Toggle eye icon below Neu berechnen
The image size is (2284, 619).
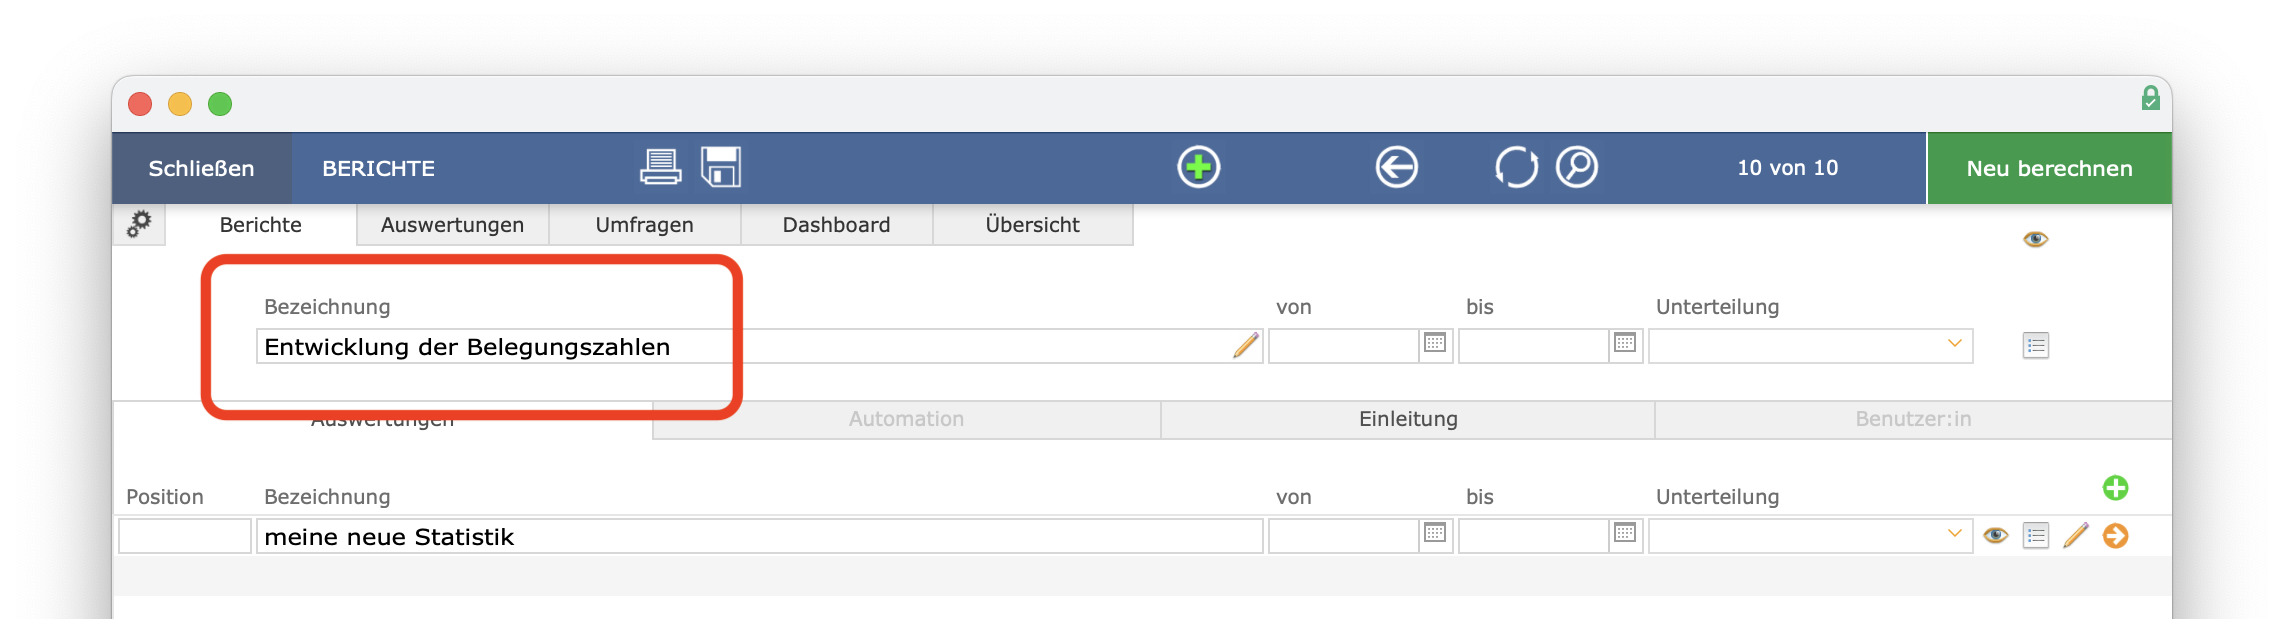point(2035,239)
